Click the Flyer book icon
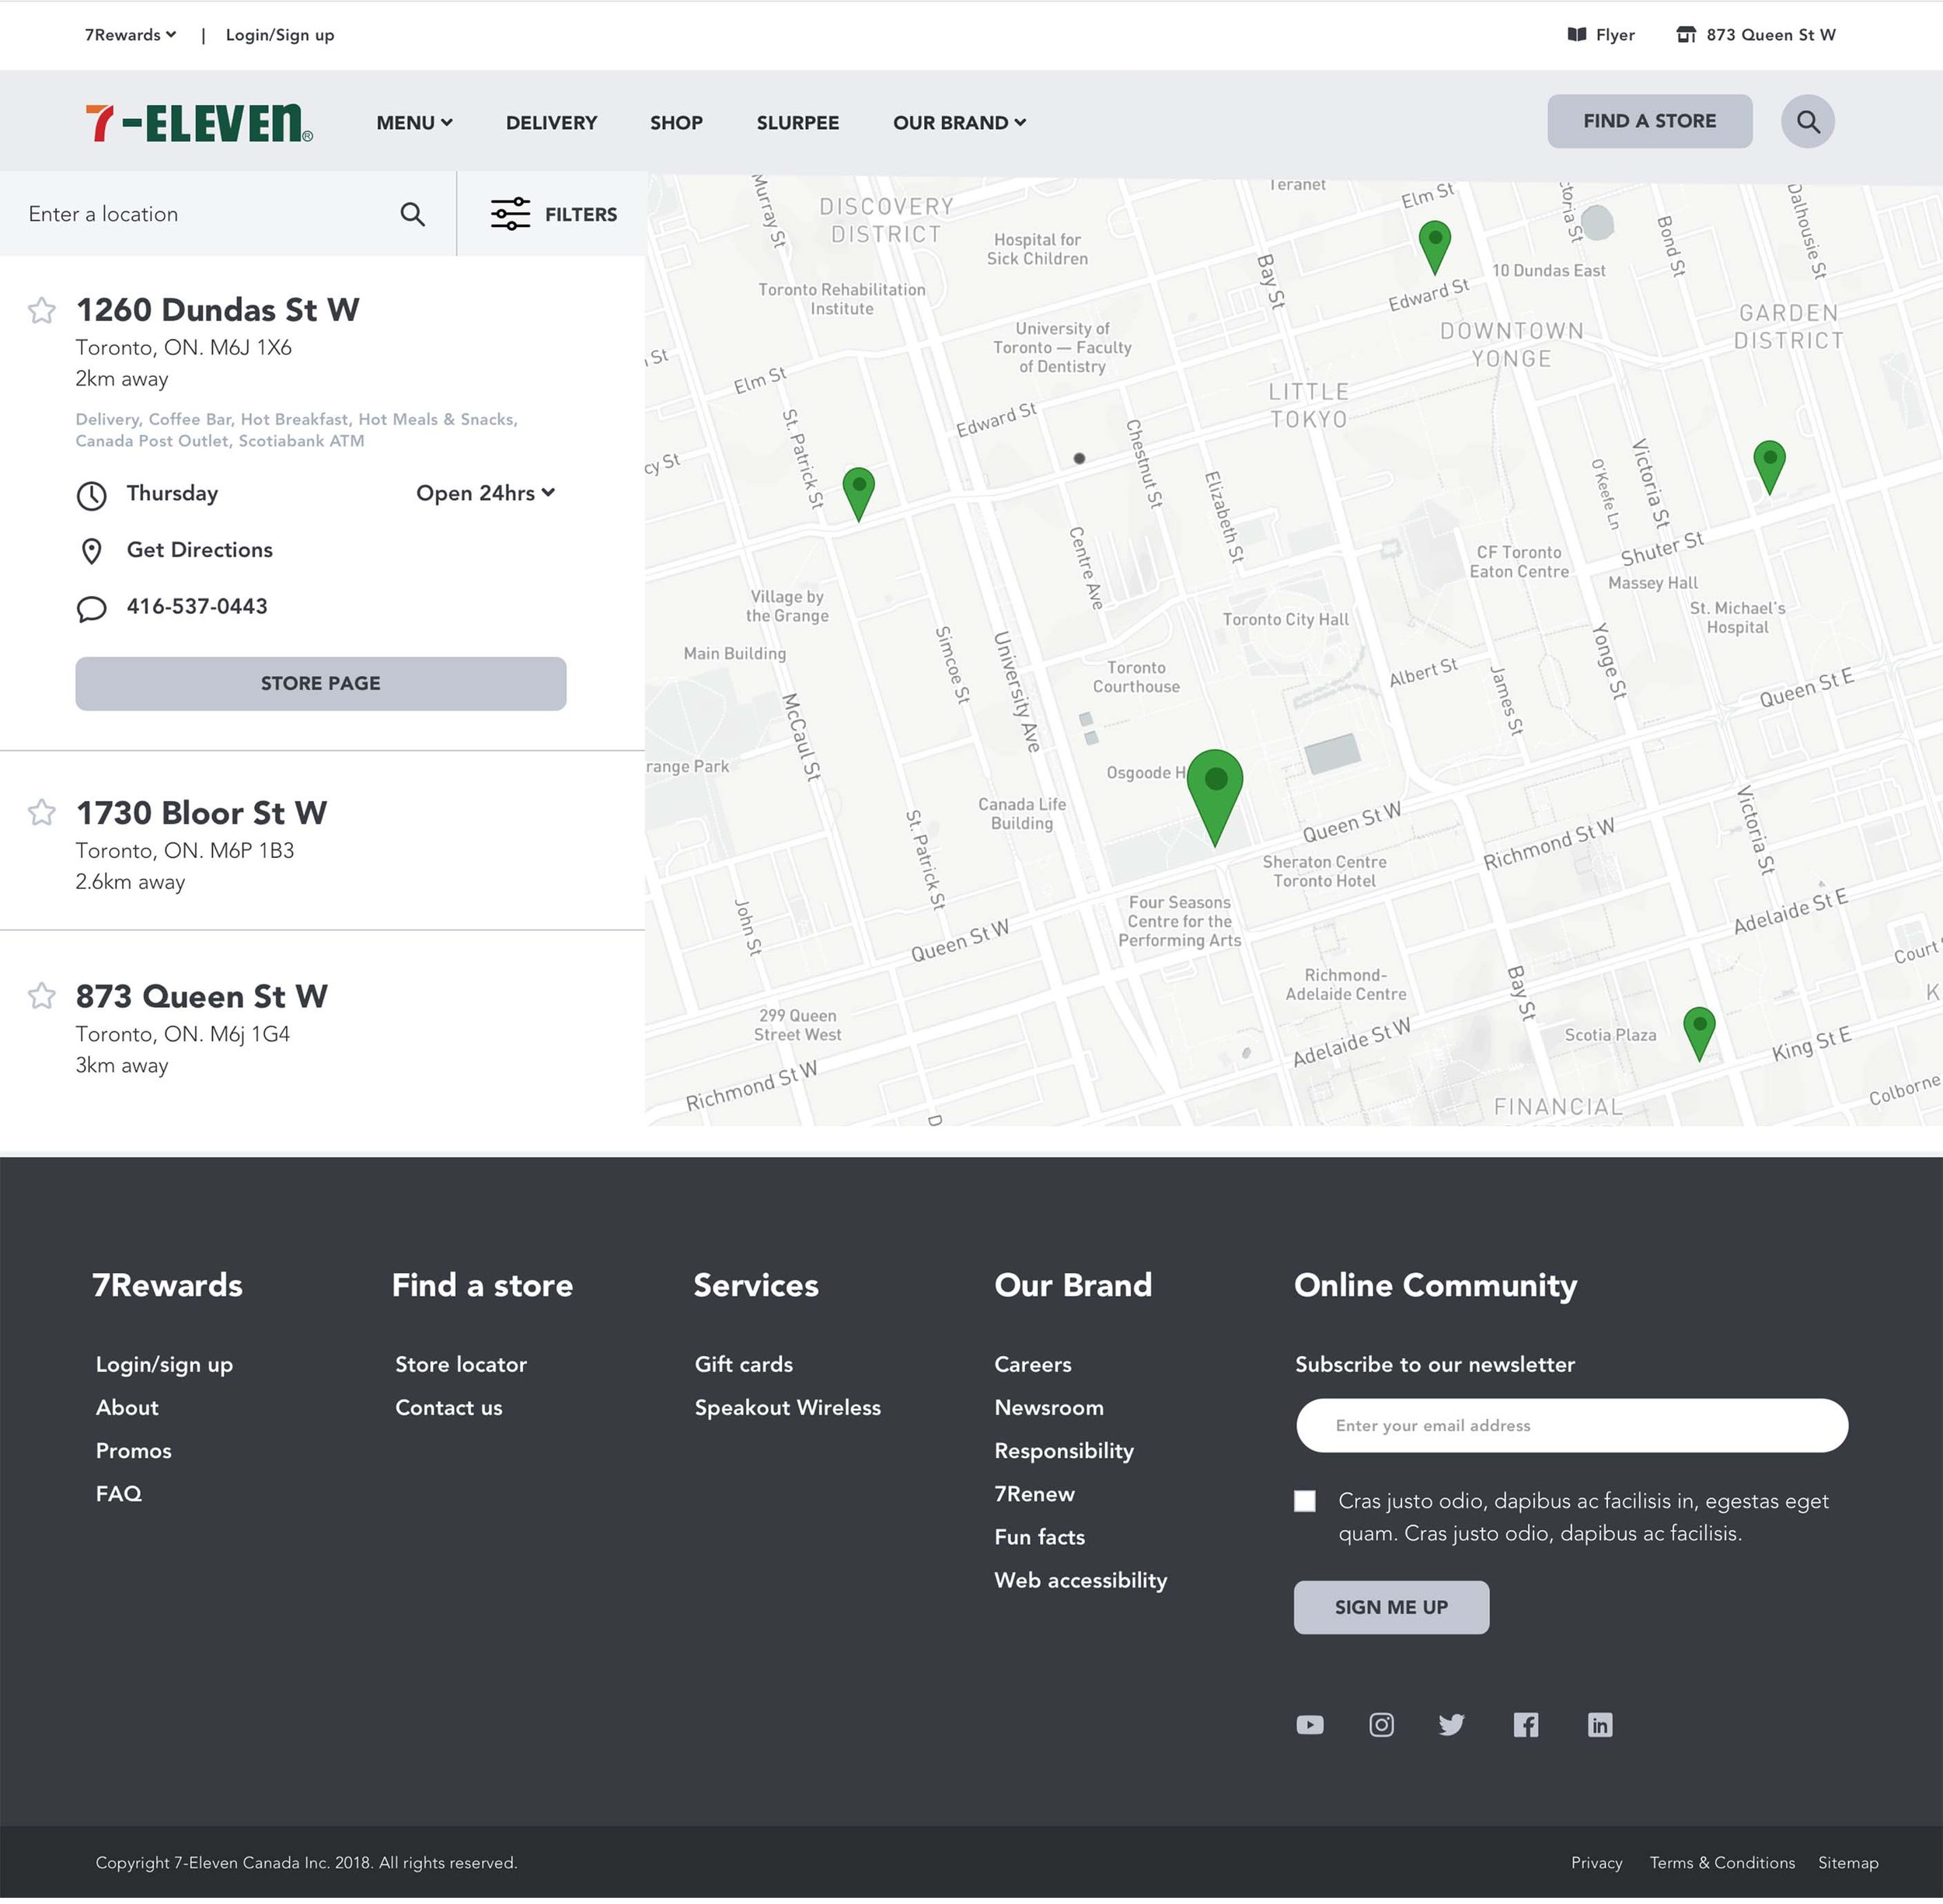 click(1577, 35)
